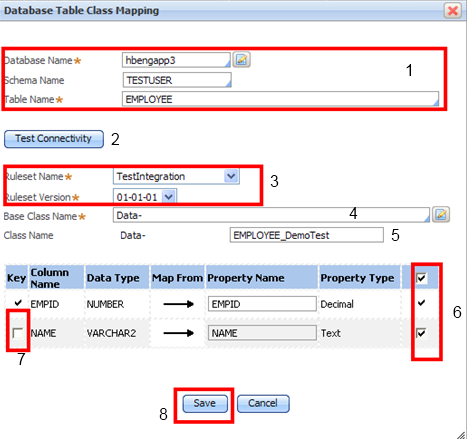Open the Ruleset Version dropdown
Image resolution: width=467 pixels, height=439 pixels.
(x=169, y=197)
